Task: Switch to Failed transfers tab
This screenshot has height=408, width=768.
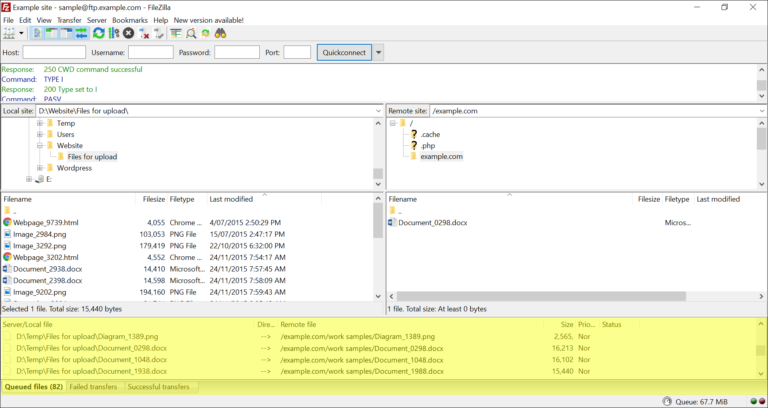Action: 93,386
